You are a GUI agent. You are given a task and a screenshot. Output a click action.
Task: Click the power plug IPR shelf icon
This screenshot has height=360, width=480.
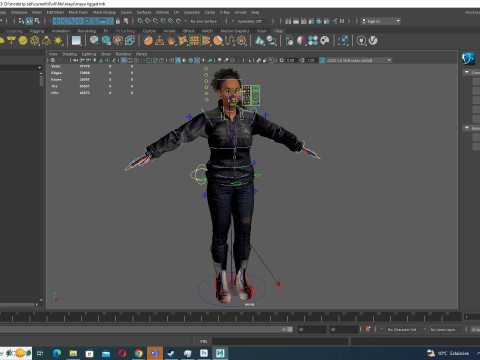[361, 41]
